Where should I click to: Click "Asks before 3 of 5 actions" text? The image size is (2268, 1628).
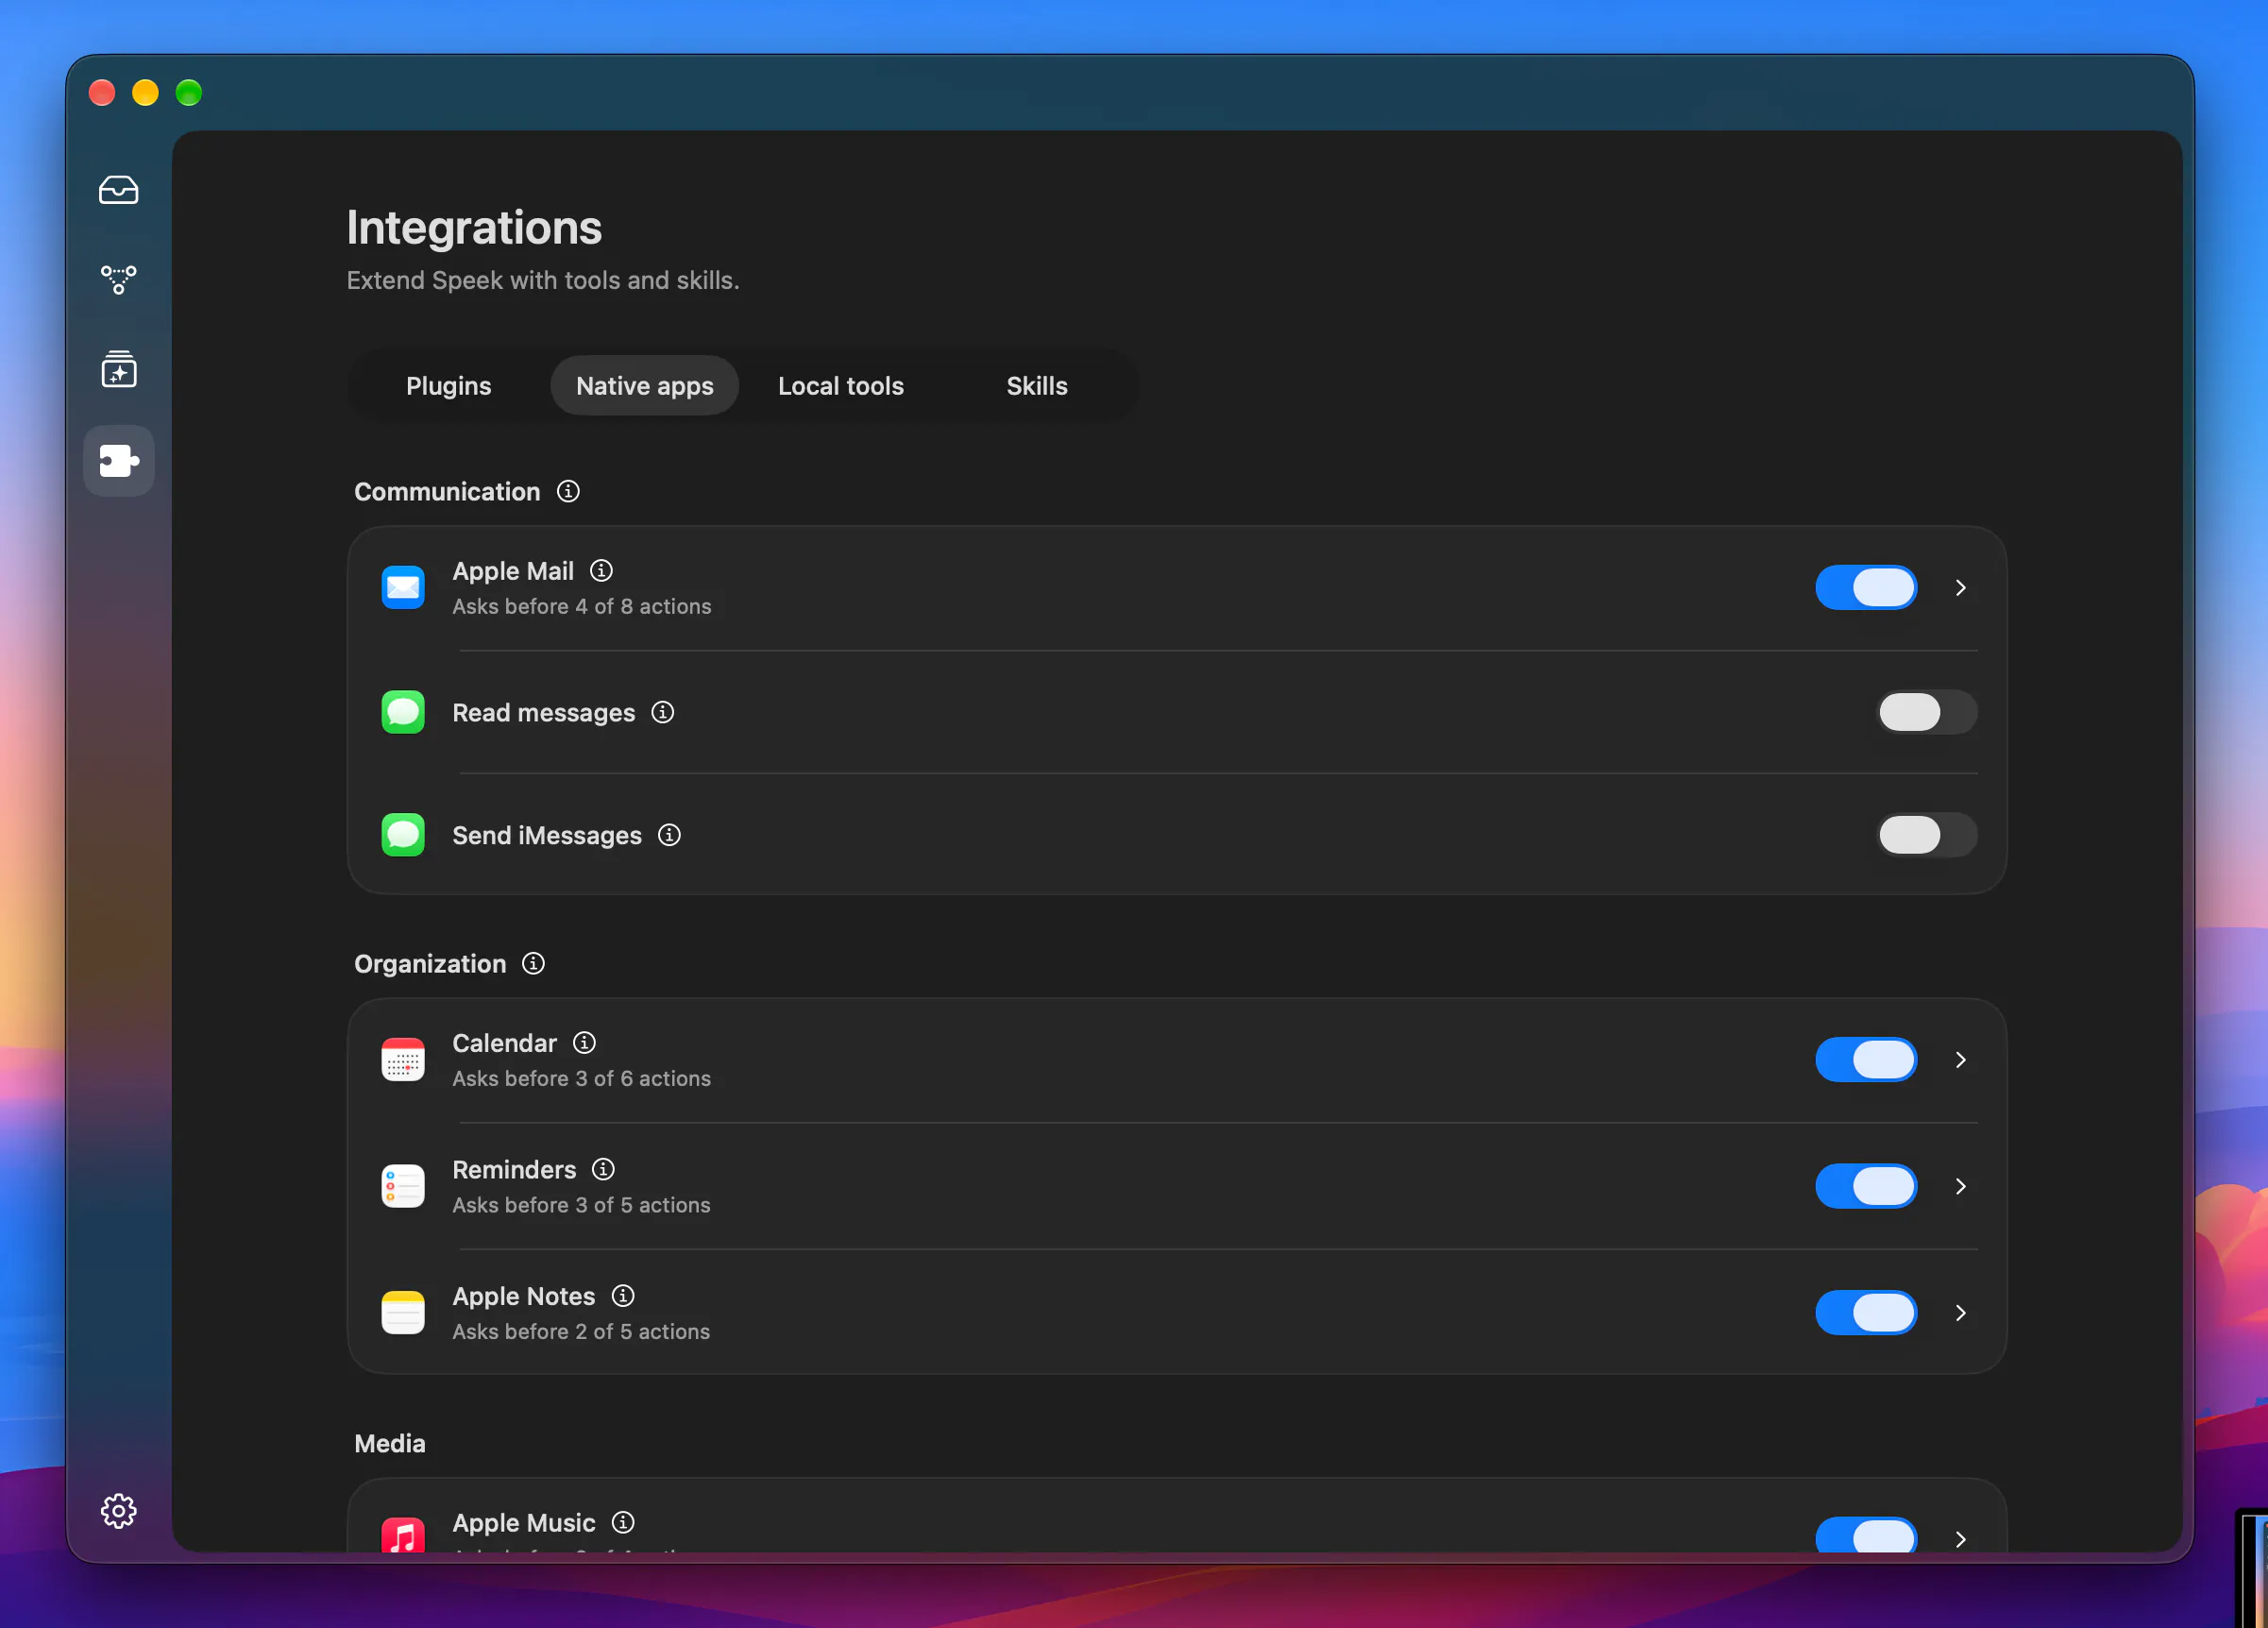click(x=581, y=1205)
